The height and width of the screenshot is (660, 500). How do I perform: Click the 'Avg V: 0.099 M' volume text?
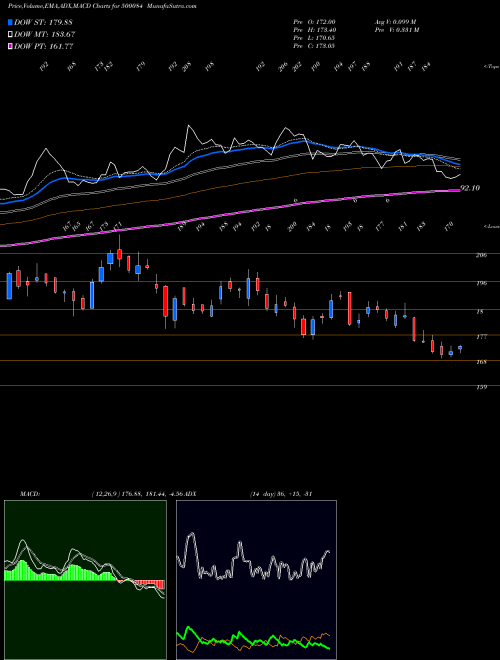(x=395, y=21)
